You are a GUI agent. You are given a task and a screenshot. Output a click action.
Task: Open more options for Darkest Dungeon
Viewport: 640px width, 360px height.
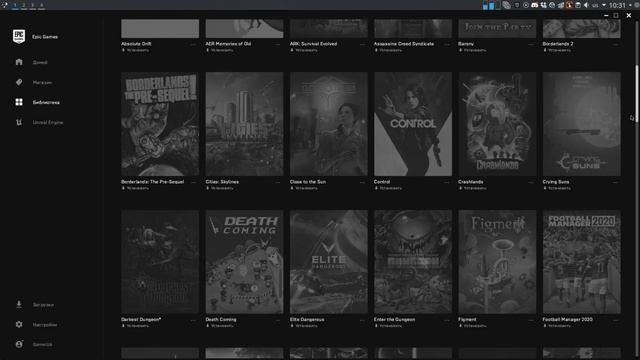click(193, 320)
